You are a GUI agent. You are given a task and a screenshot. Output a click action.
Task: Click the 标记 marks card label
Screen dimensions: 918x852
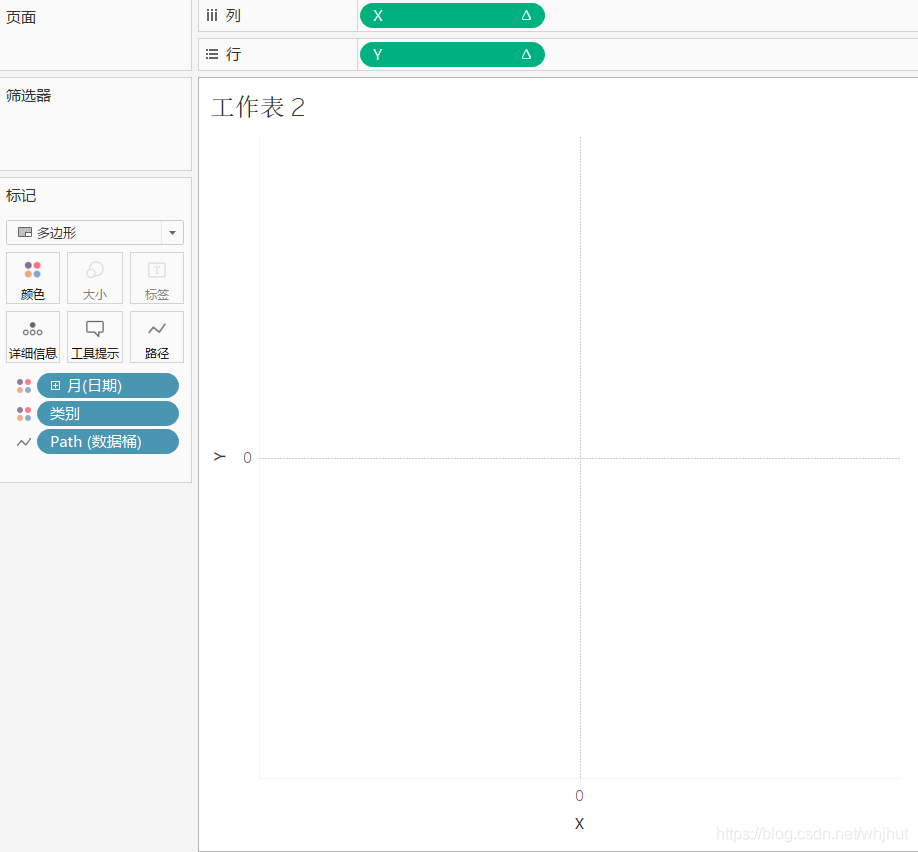click(21, 196)
